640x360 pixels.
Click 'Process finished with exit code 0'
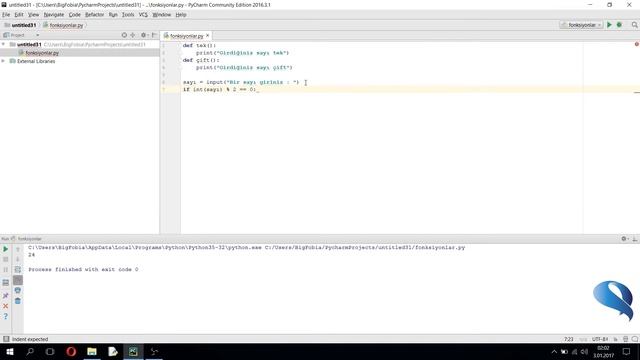[x=83, y=269]
